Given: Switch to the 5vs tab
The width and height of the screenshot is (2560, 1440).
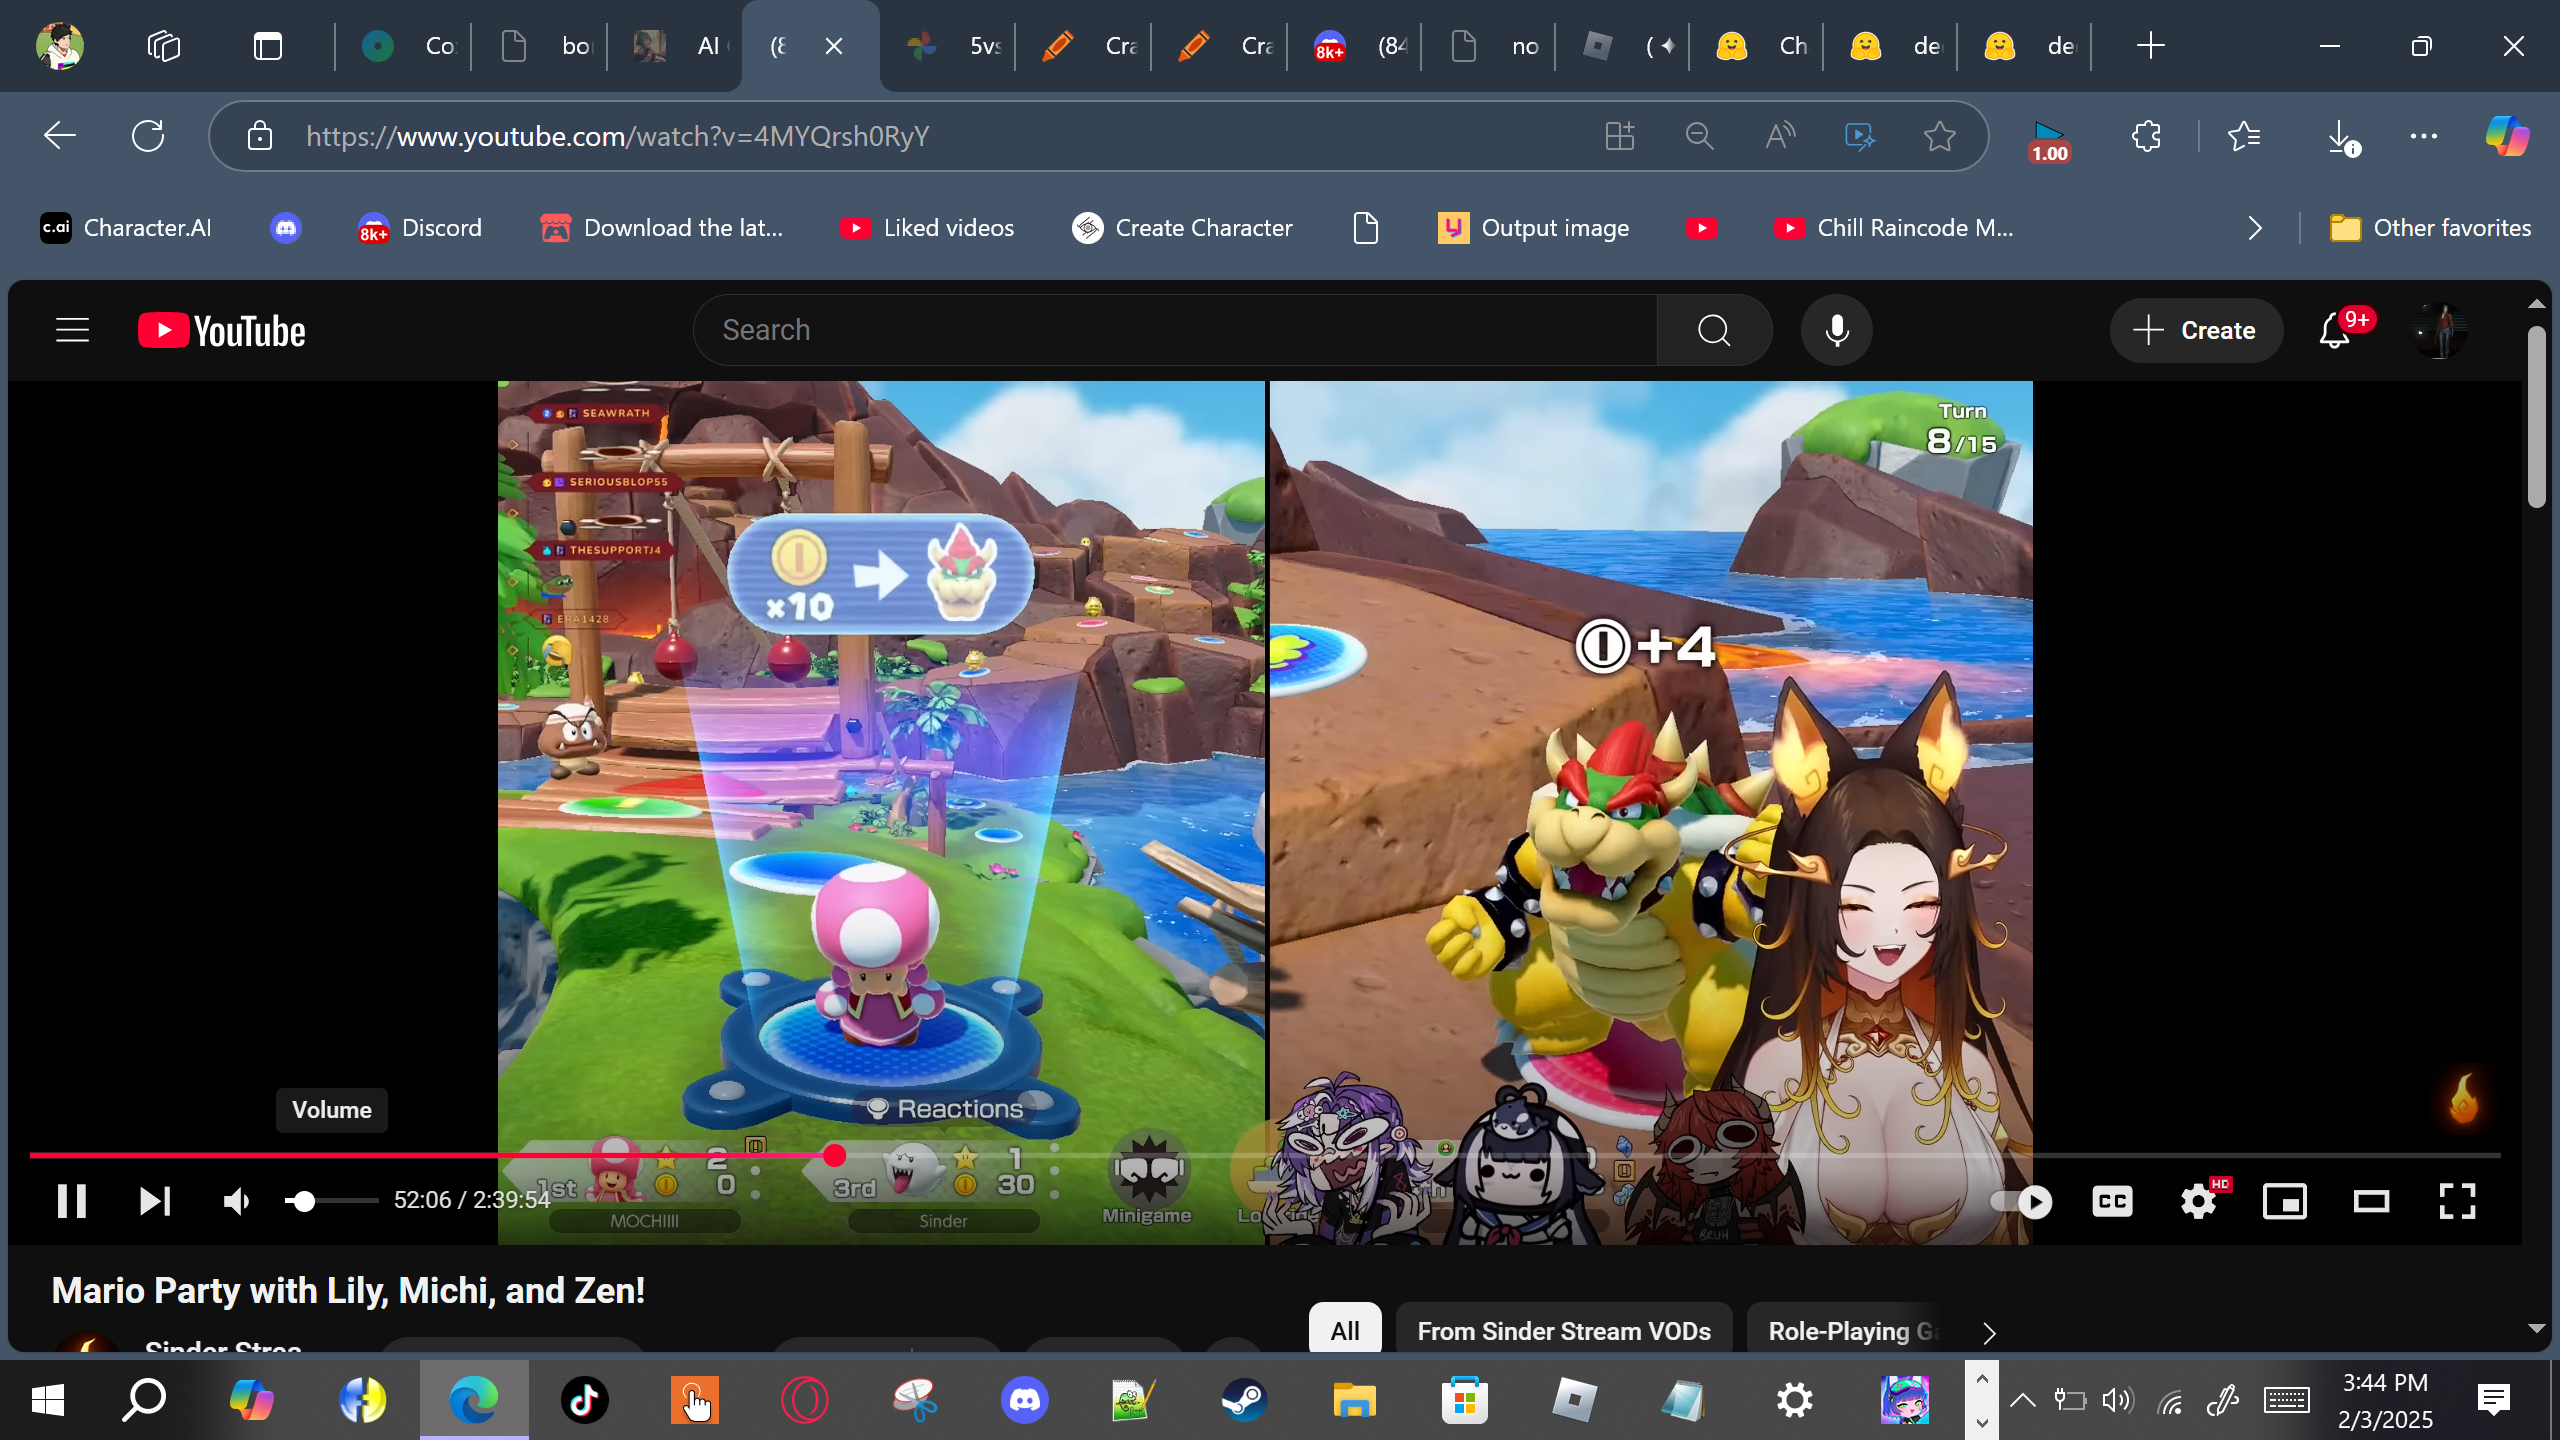Looking at the screenshot, I should point(950,46).
